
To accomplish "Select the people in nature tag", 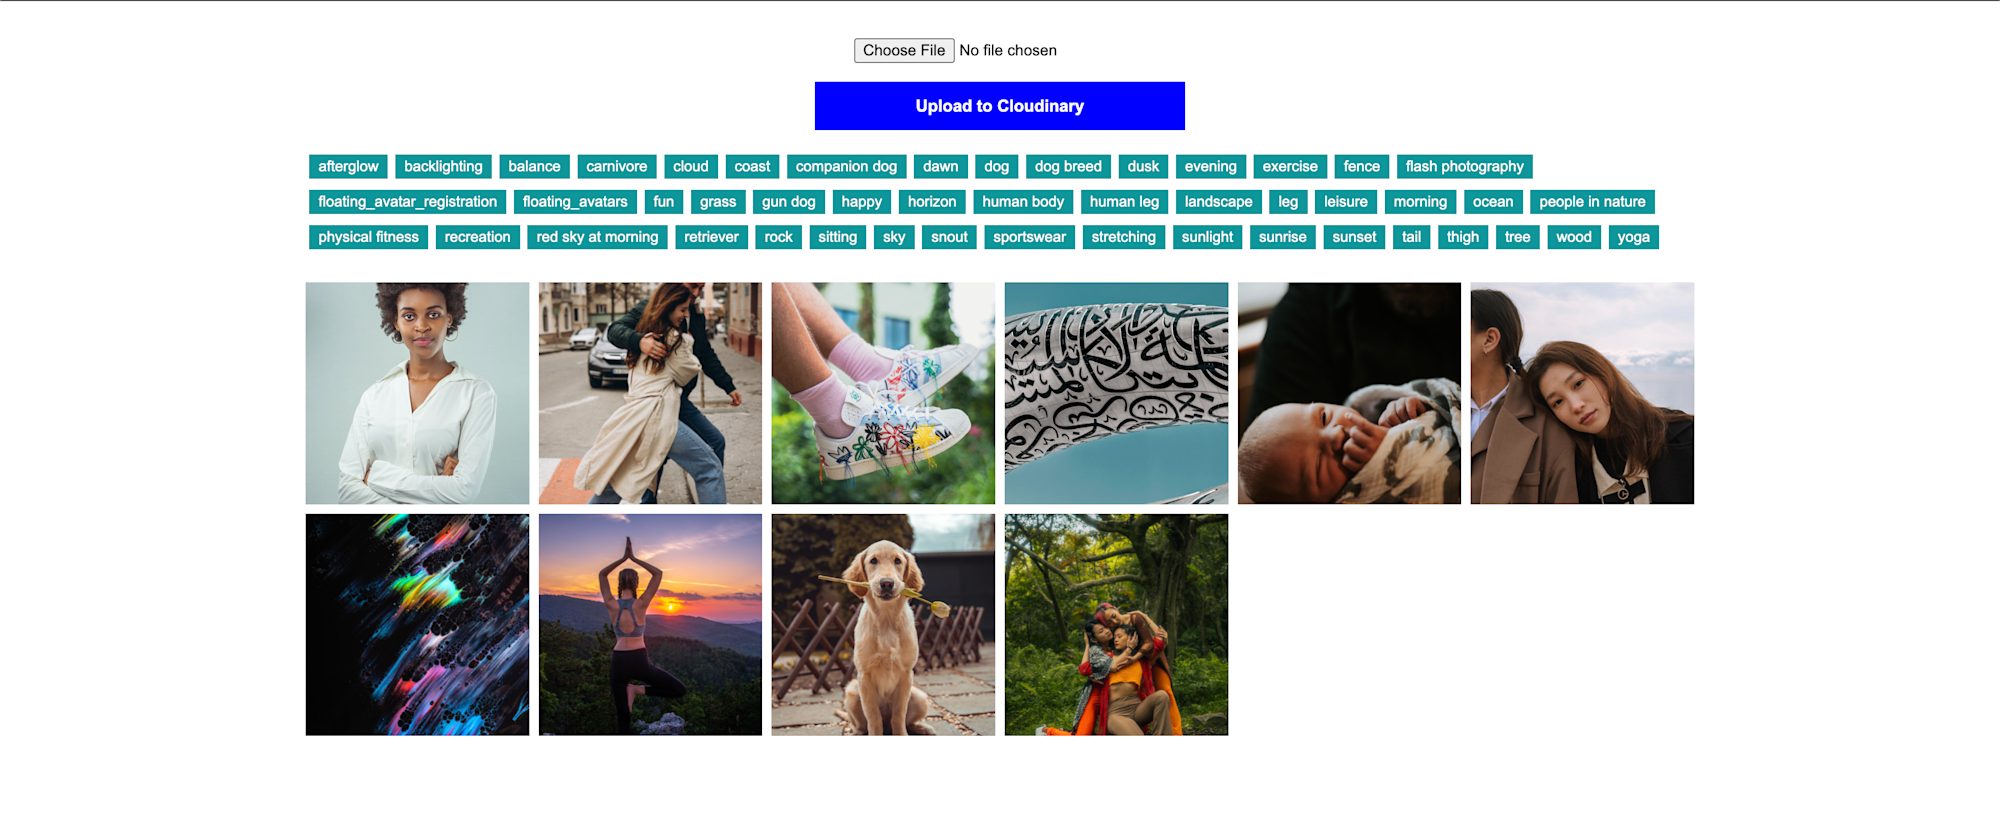I will pos(1592,202).
